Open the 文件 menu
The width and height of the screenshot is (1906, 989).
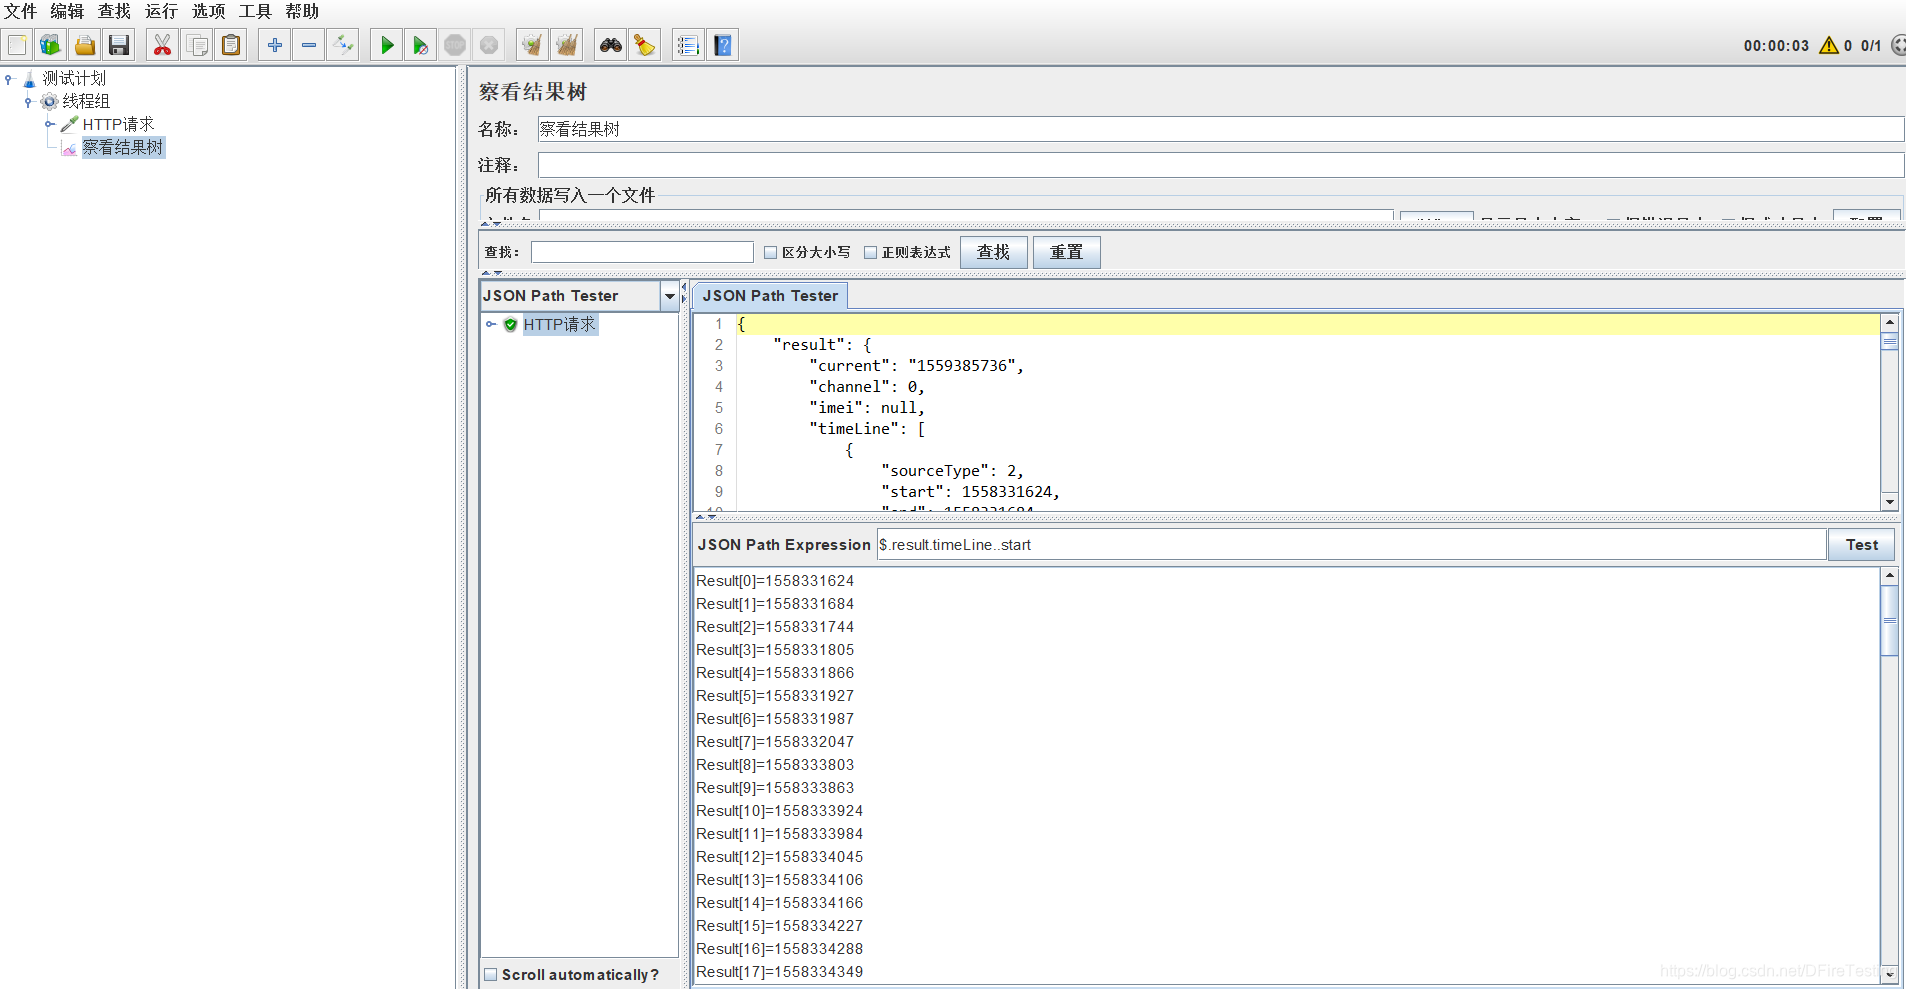(x=20, y=11)
